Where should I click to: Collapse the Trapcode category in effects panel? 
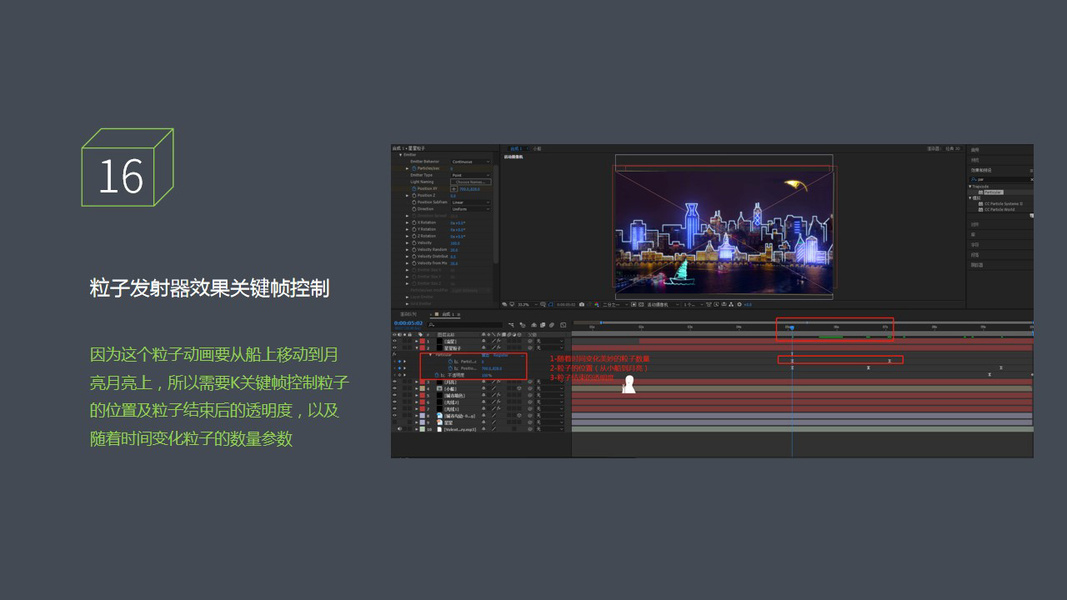[970, 186]
